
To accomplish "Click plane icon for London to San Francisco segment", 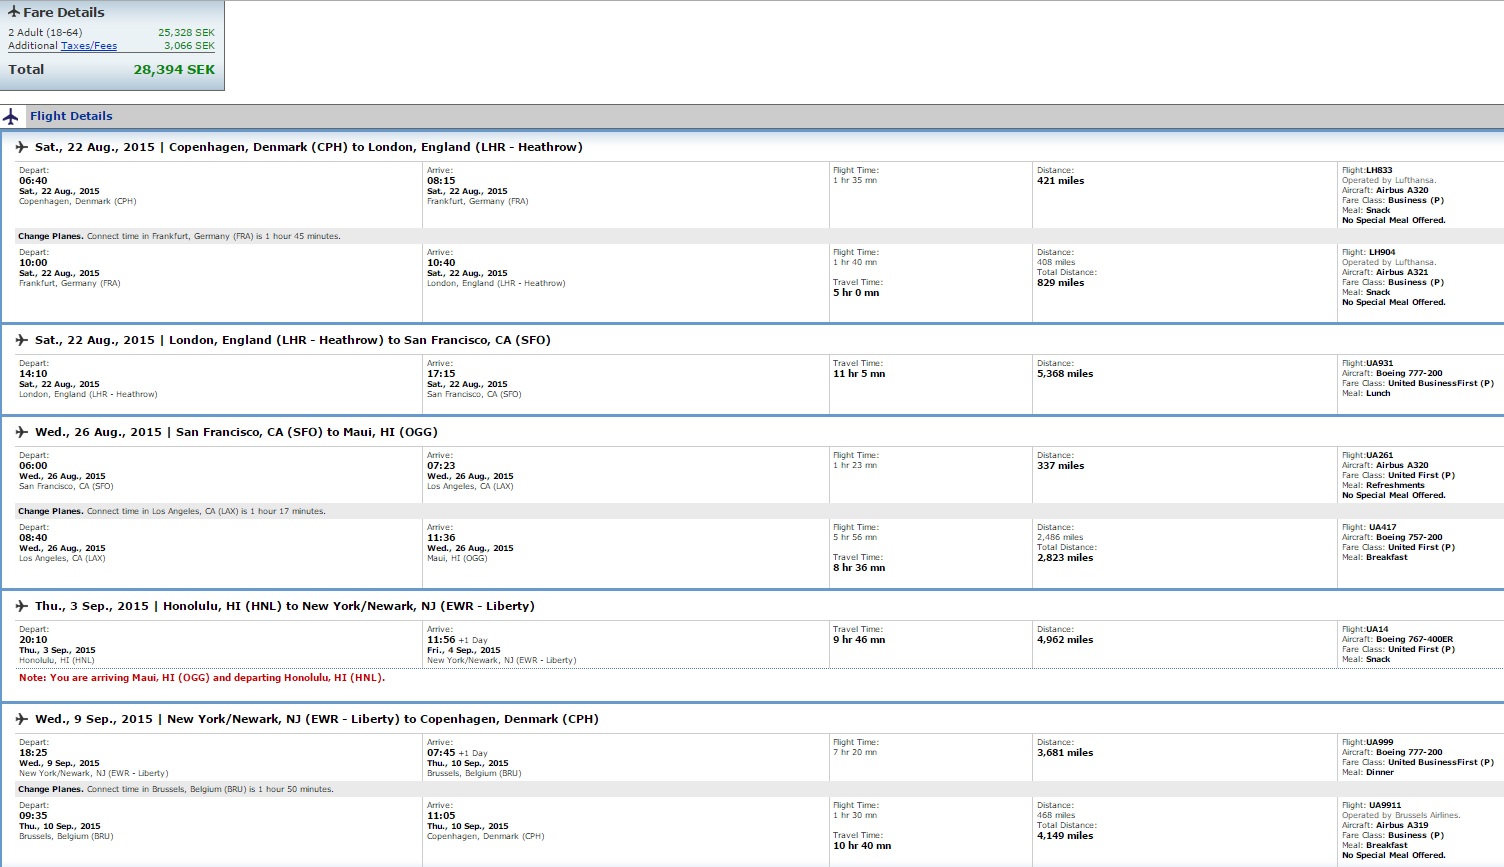I will [x=22, y=340].
